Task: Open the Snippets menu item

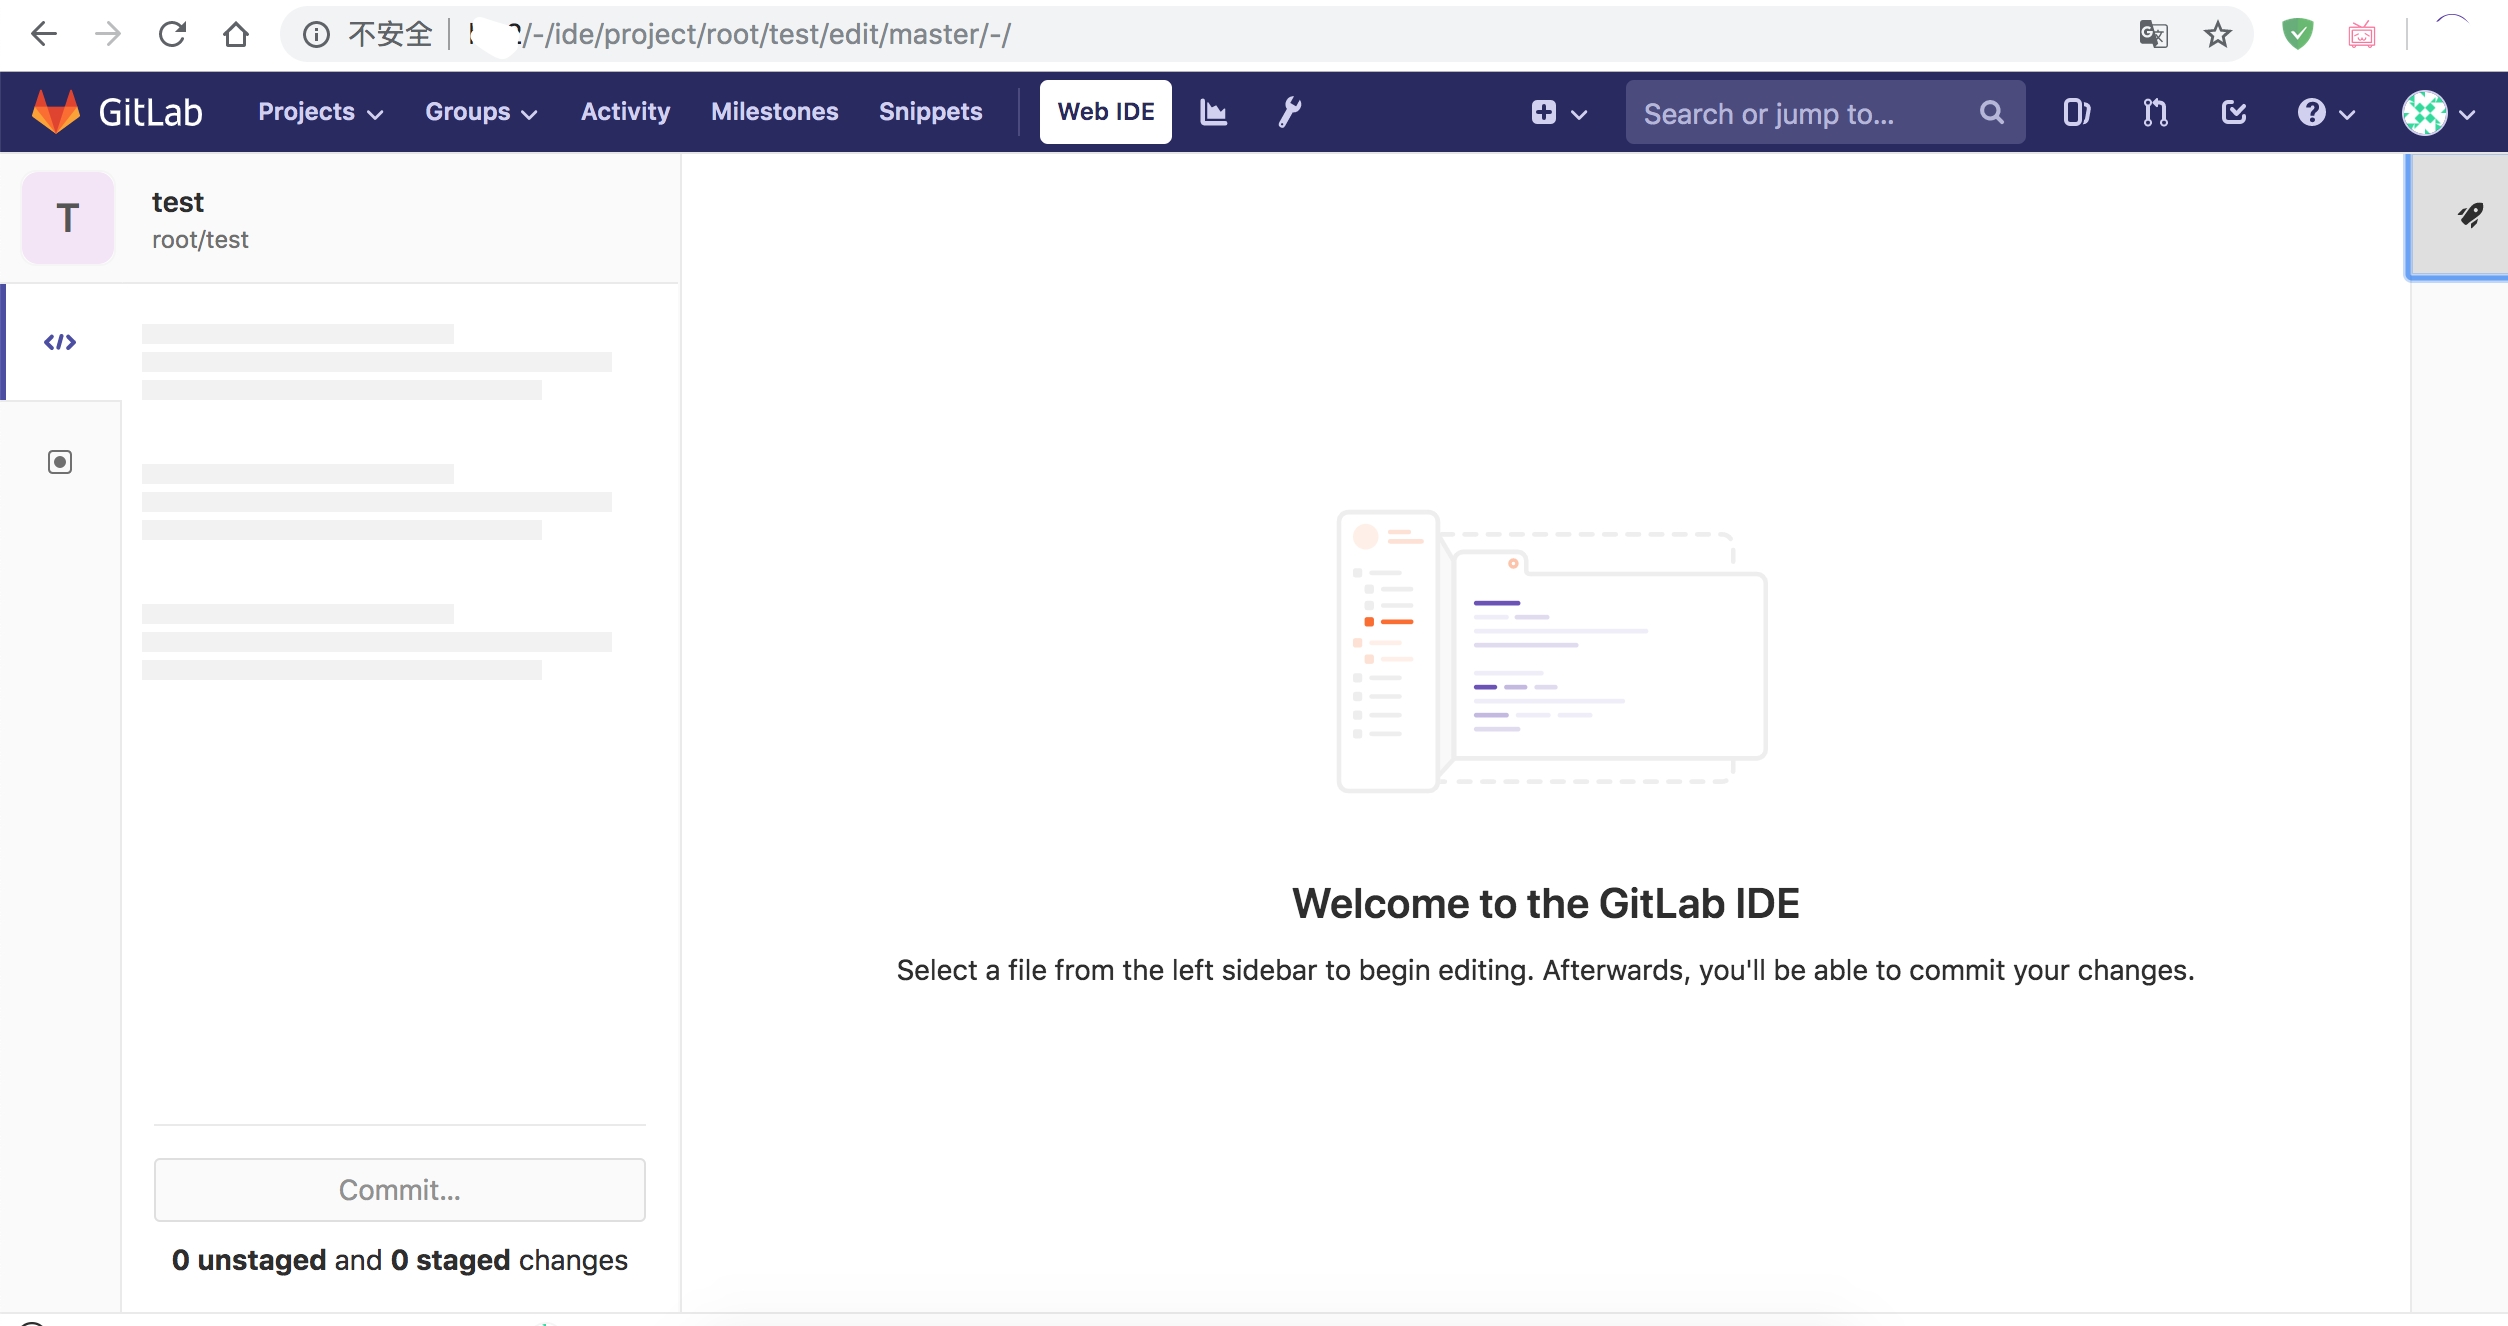Action: (x=930, y=111)
